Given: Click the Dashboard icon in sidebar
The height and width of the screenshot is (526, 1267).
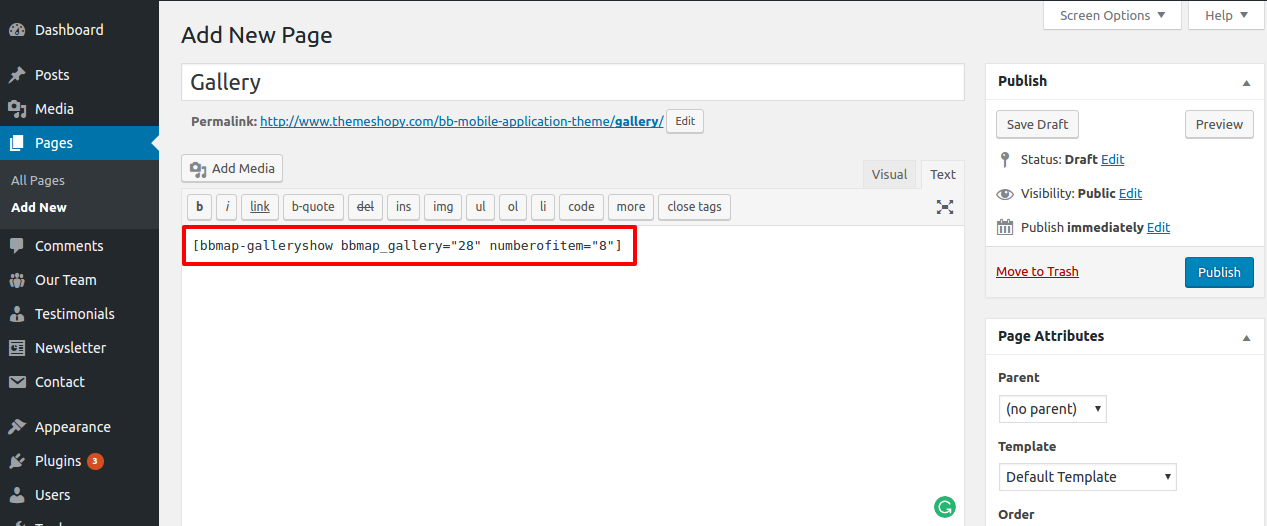Looking at the screenshot, I should coord(17,30).
